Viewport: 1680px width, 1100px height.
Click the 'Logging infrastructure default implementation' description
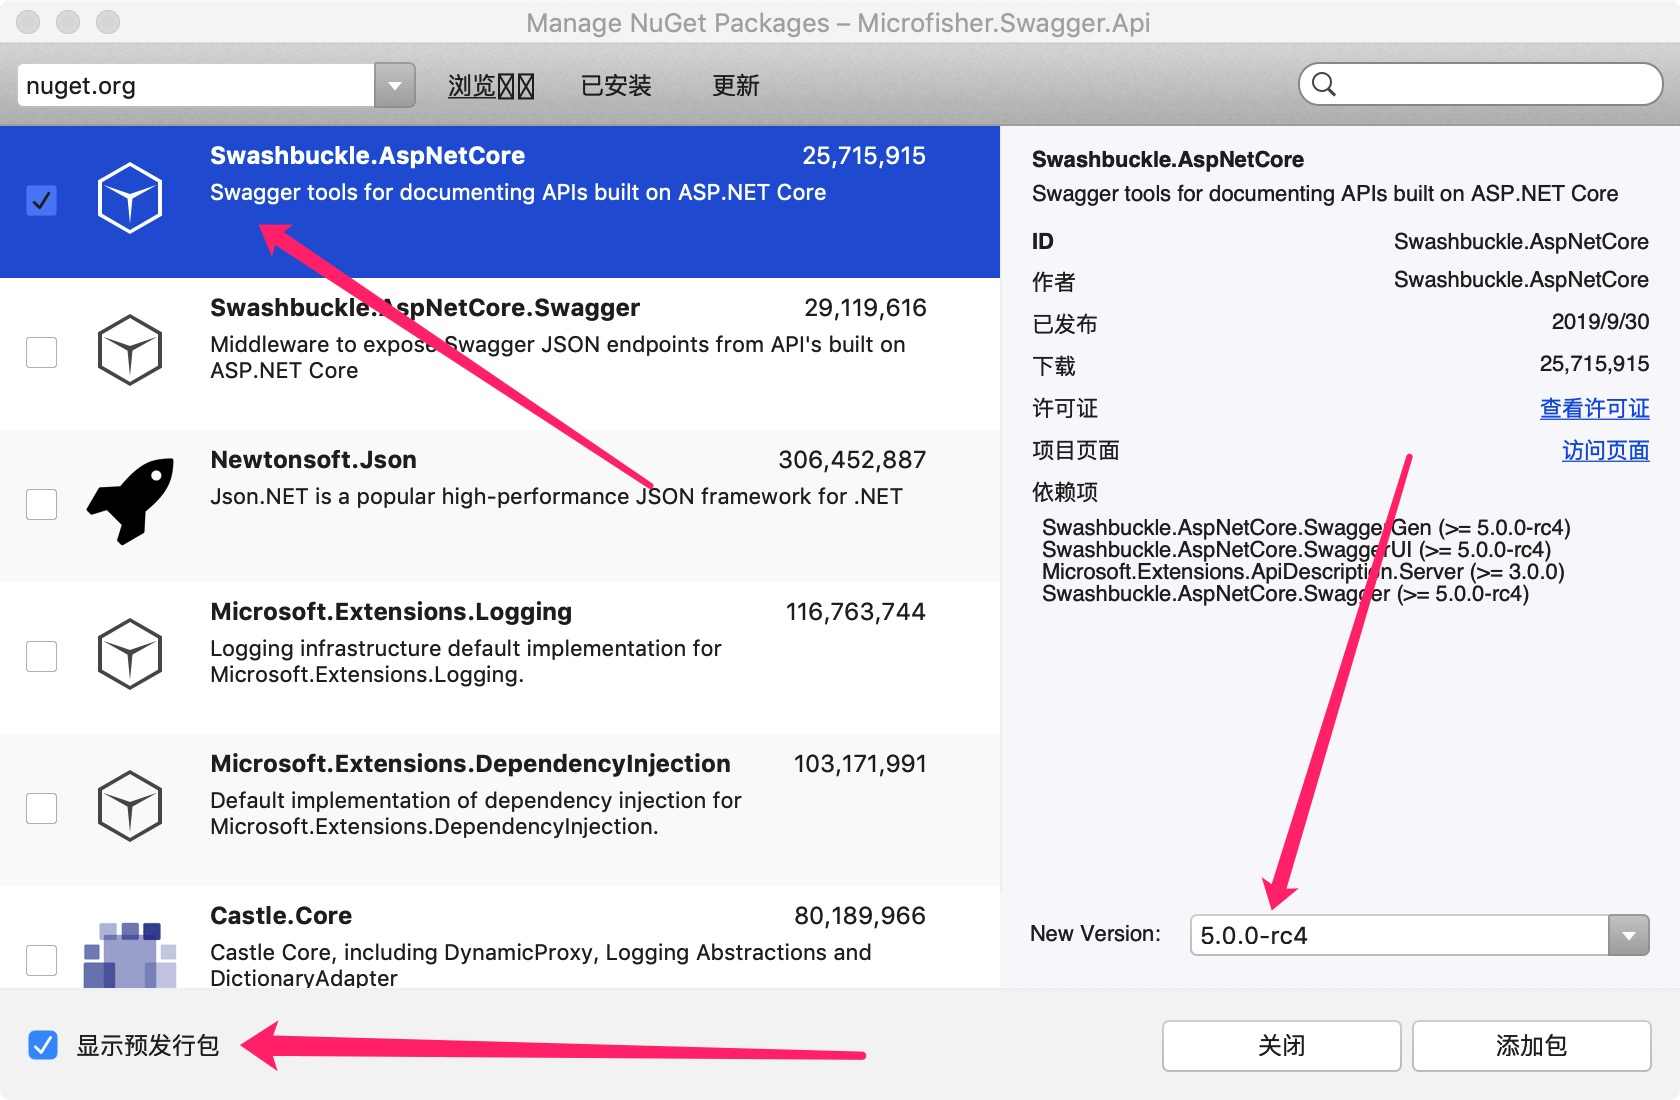465,661
